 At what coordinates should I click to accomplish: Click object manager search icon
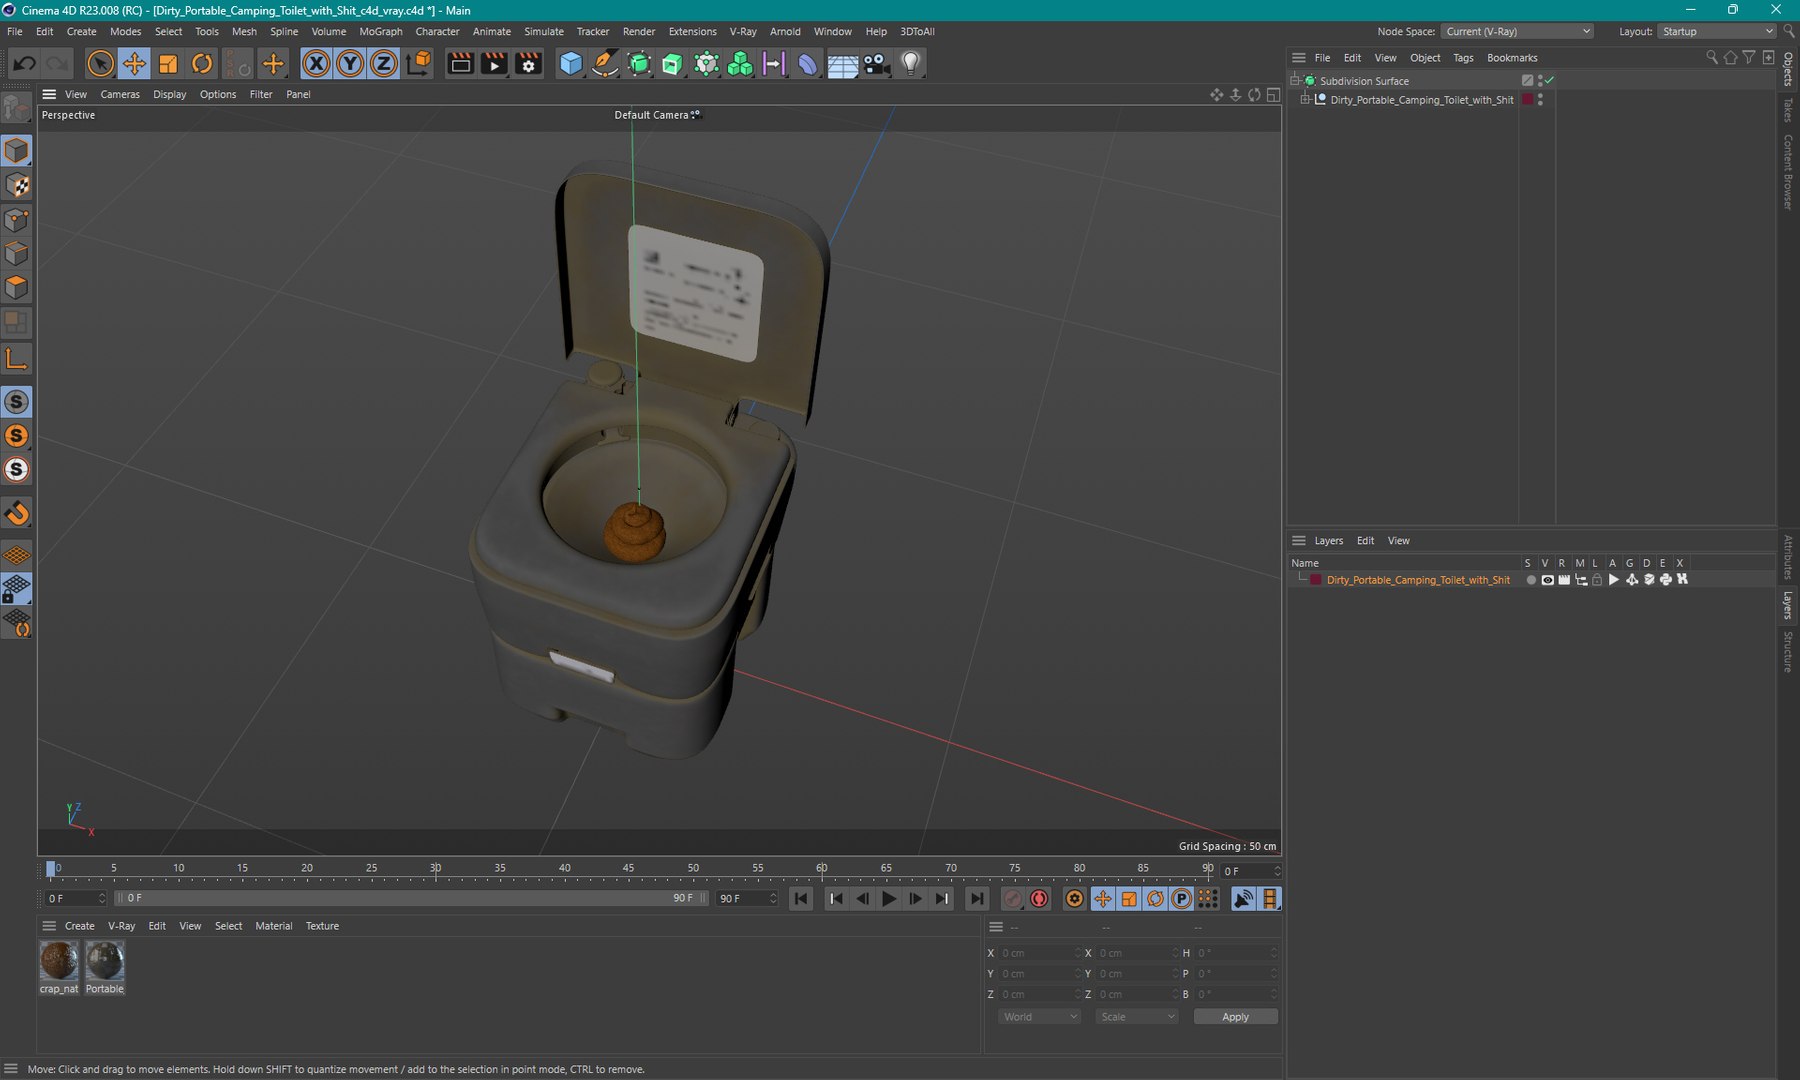(x=1712, y=58)
